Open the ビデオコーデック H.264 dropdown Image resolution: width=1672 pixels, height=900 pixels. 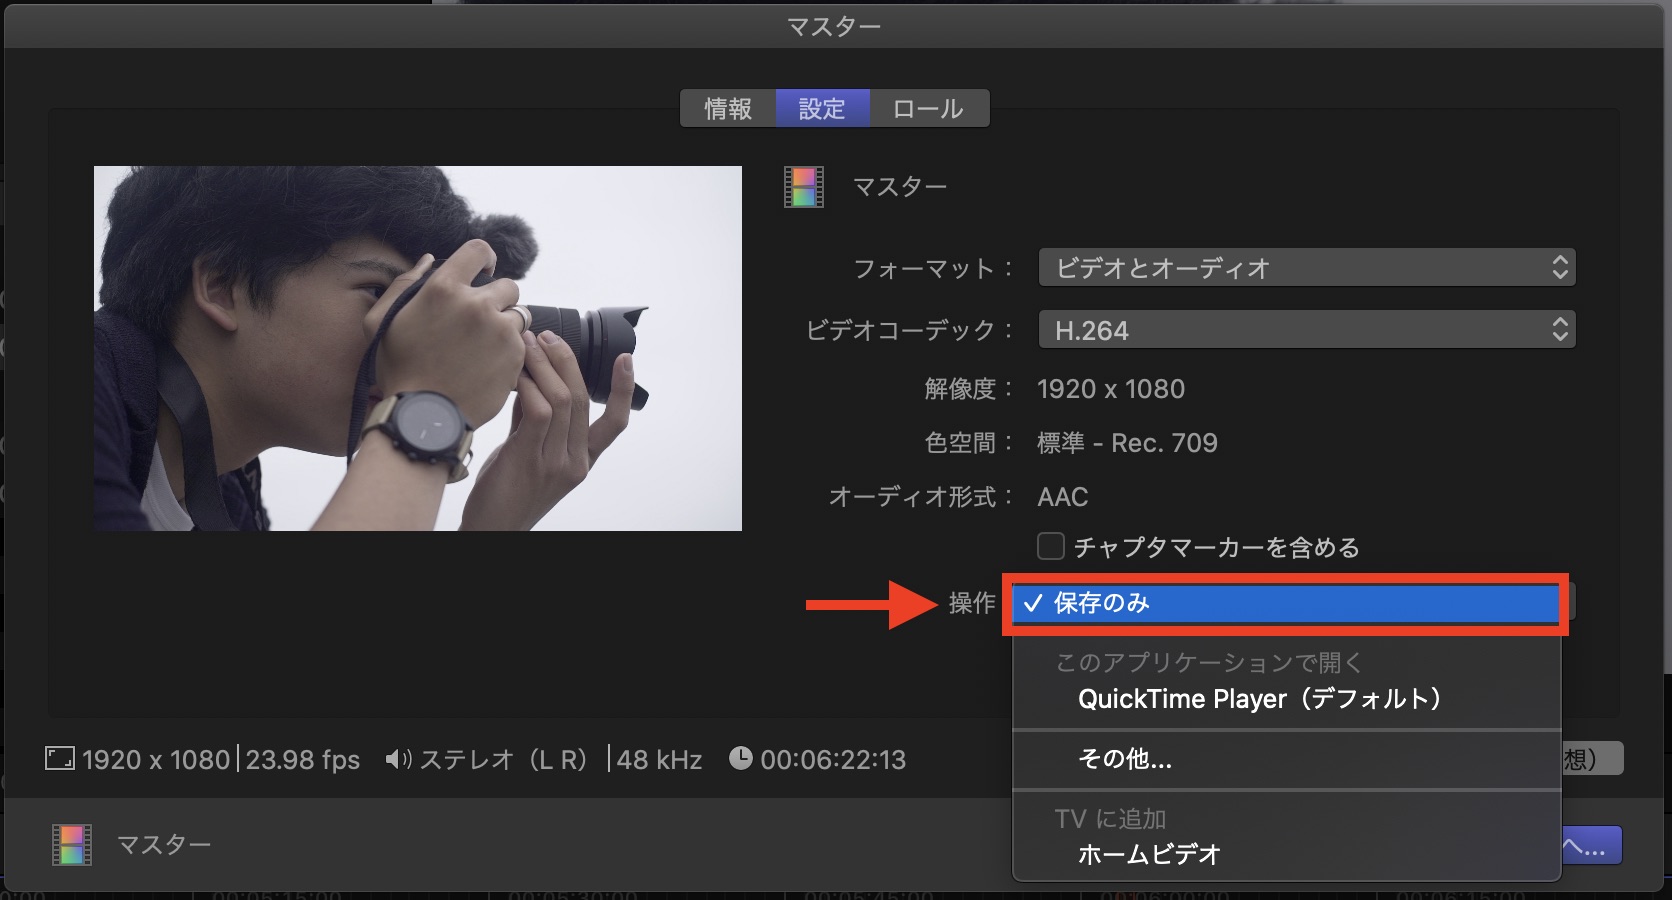[1307, 330]
